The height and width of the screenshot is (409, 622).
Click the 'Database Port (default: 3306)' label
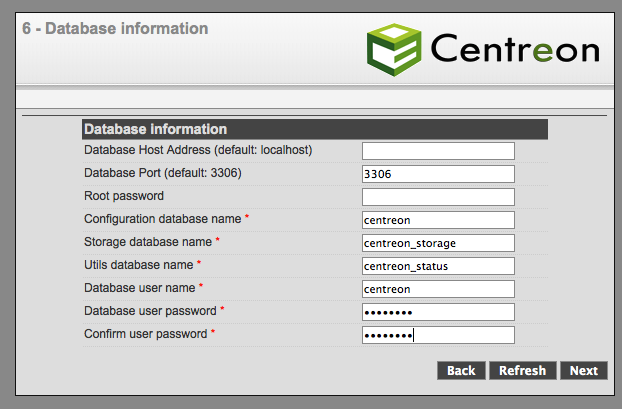pyautogui.click(x=163, y=173)
